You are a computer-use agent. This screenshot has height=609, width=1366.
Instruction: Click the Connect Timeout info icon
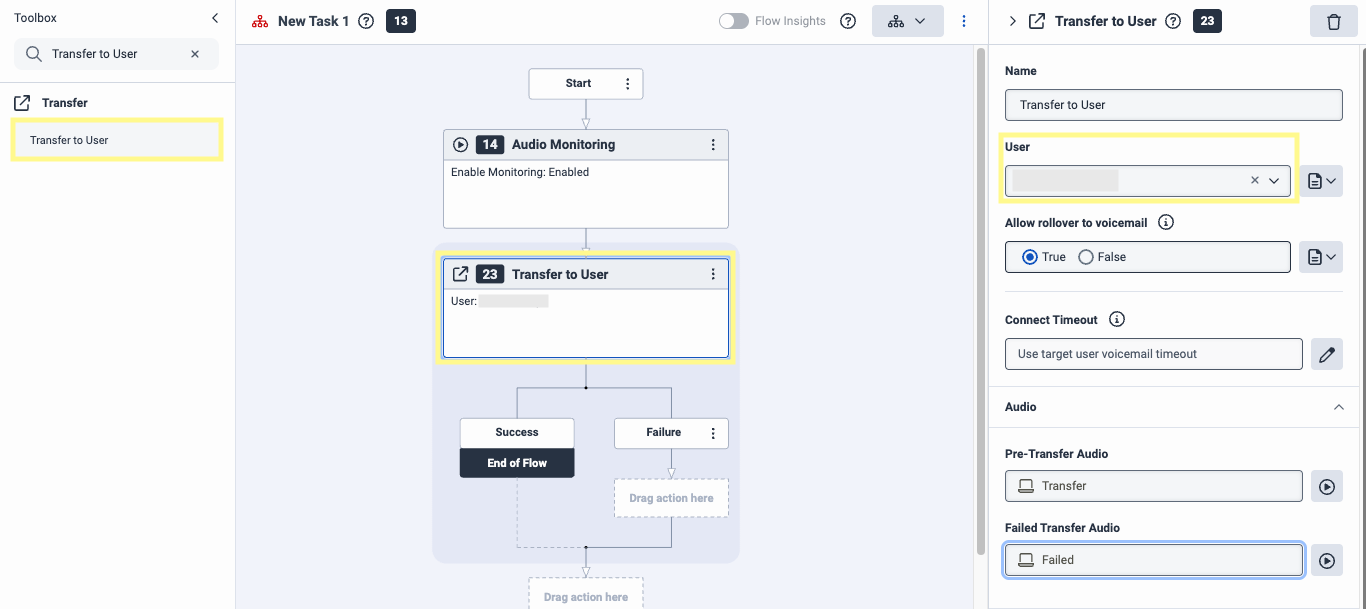pos(1117,320)
